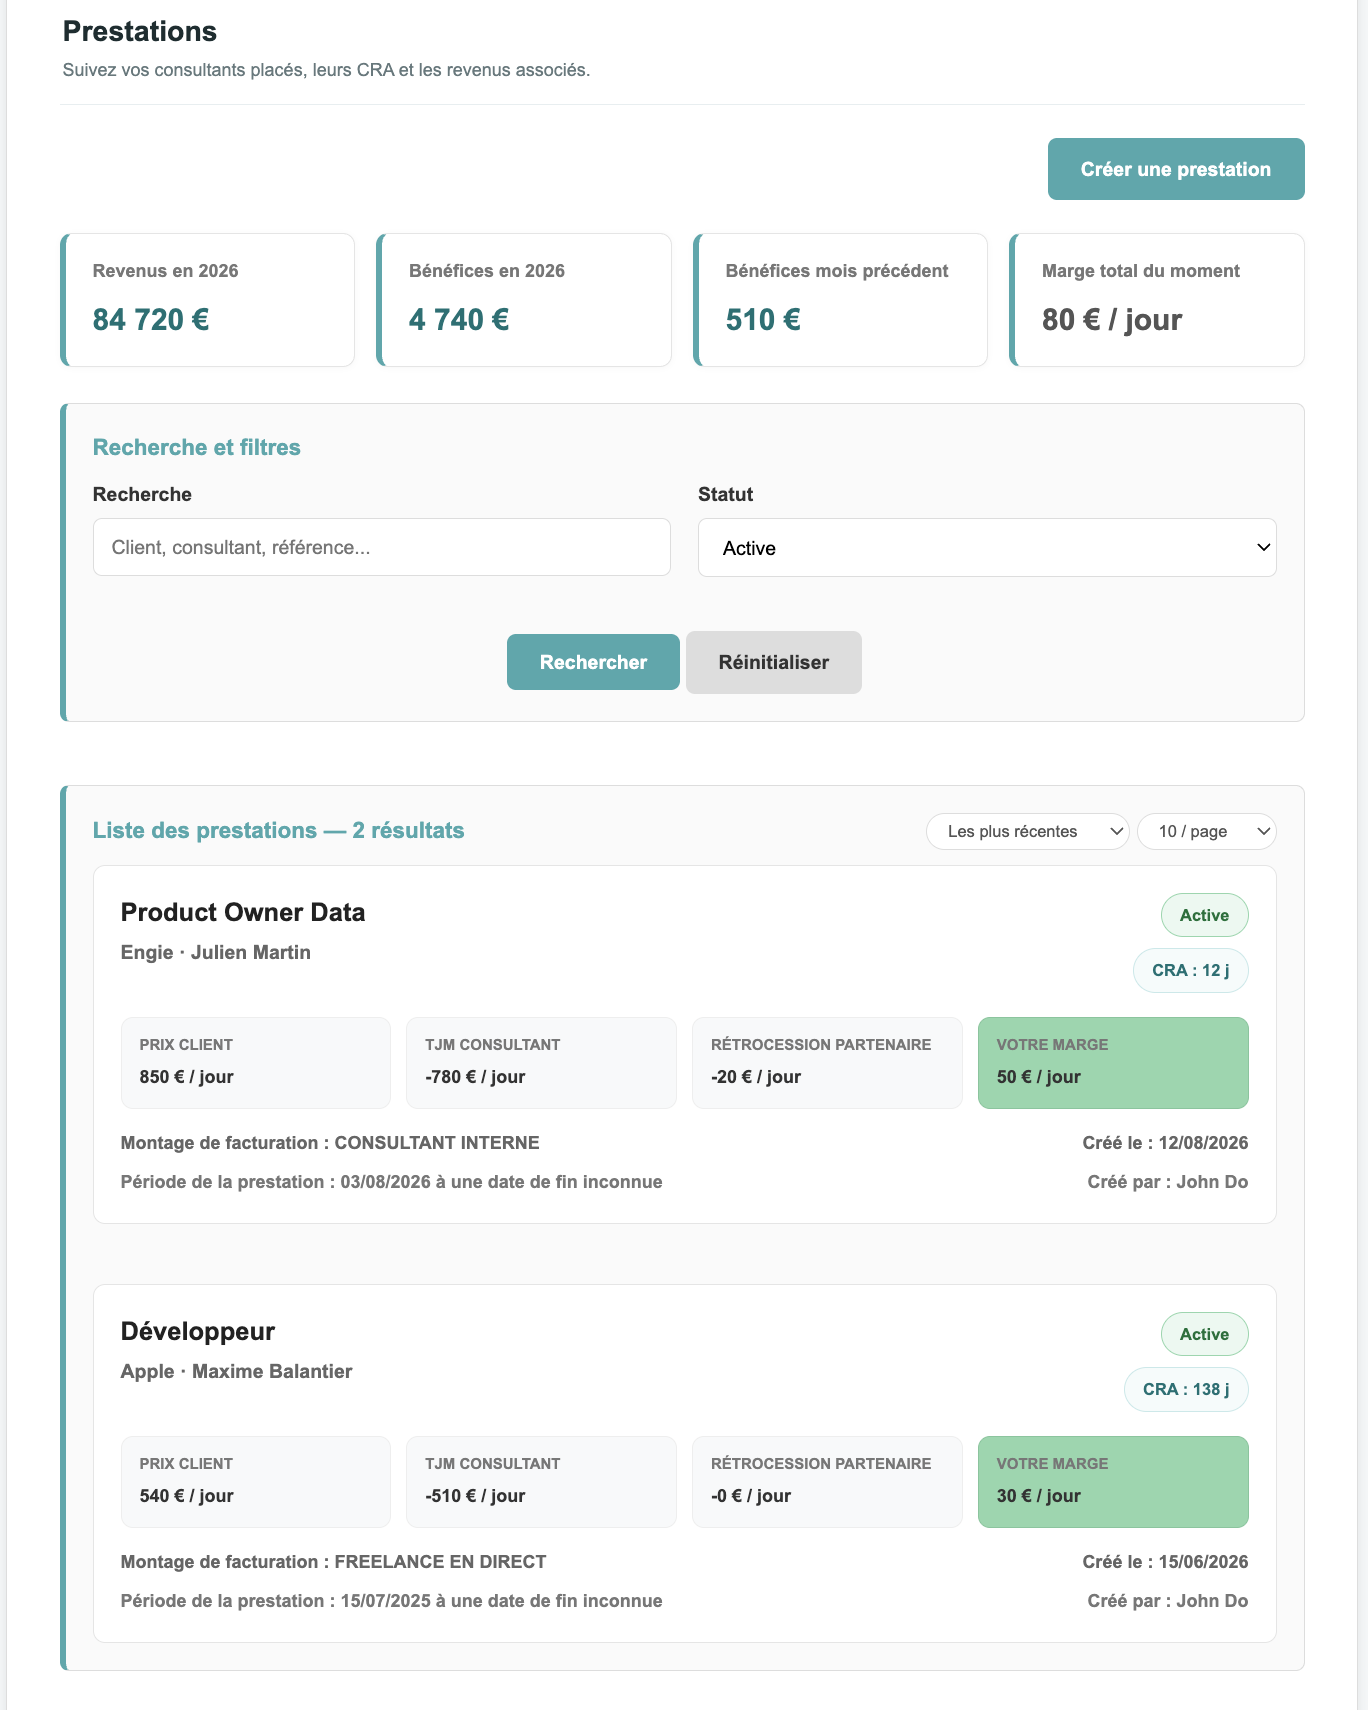Open the Product Owner Data prestation
Viewport: 1368px width, 1710px height.
pos(243,912)
